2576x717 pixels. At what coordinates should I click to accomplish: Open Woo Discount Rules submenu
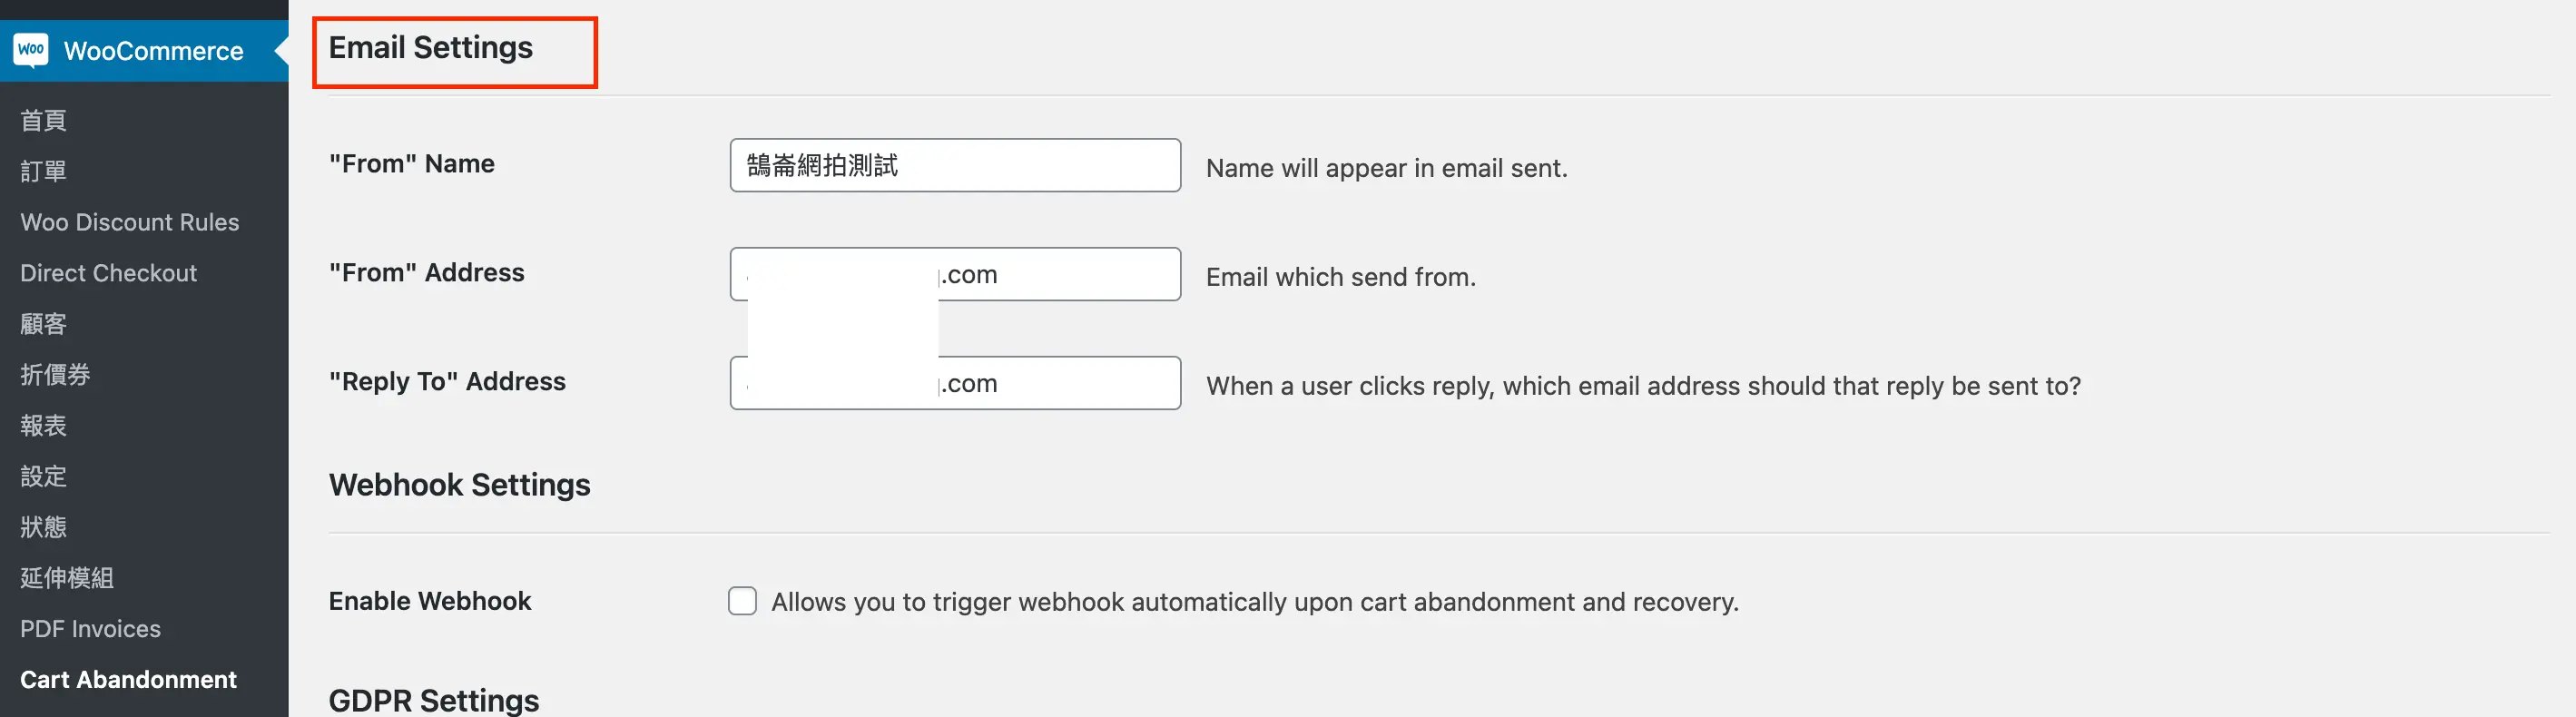tap(130, 222)
